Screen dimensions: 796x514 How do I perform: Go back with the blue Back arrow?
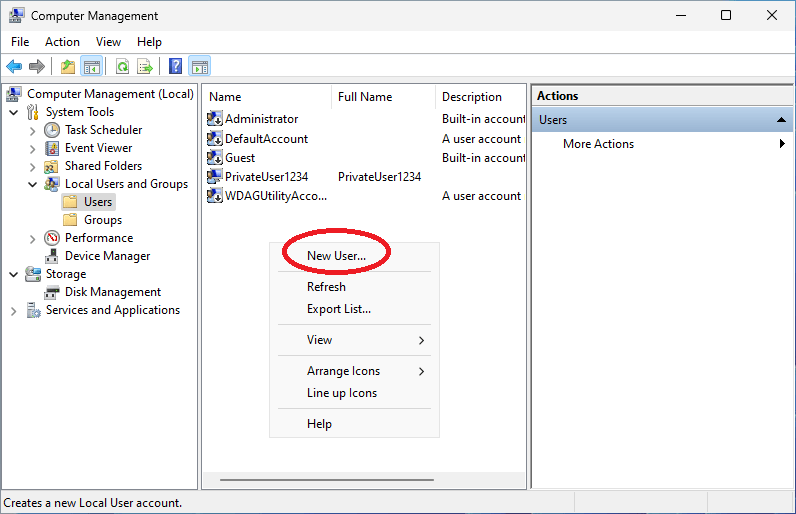(14, 66)
